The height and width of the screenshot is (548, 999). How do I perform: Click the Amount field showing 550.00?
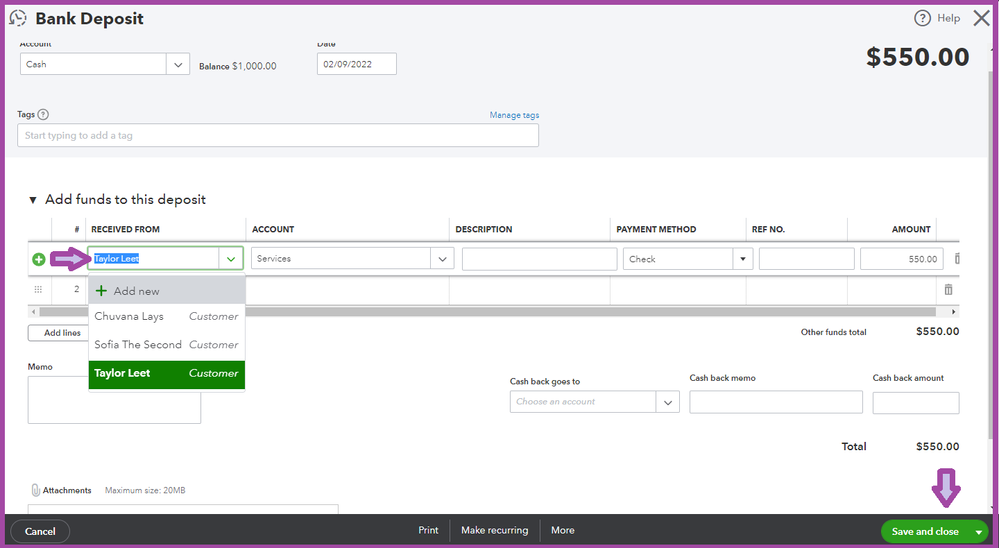coord(902,259)
